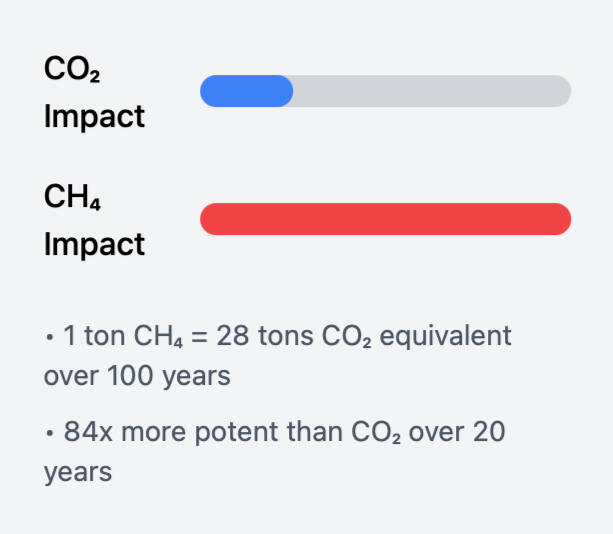Click the bullet dot before "1 ton CH₄"
The width and height of the screenshot is (613, 534).
click(x=49, y=337)
